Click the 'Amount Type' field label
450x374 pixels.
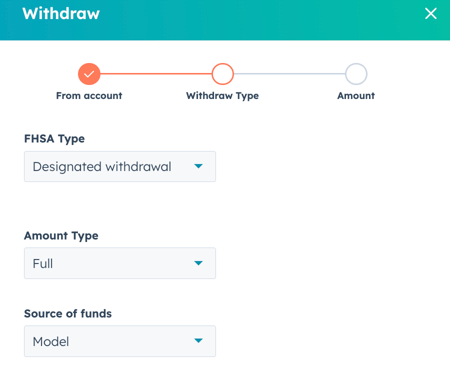61,236
